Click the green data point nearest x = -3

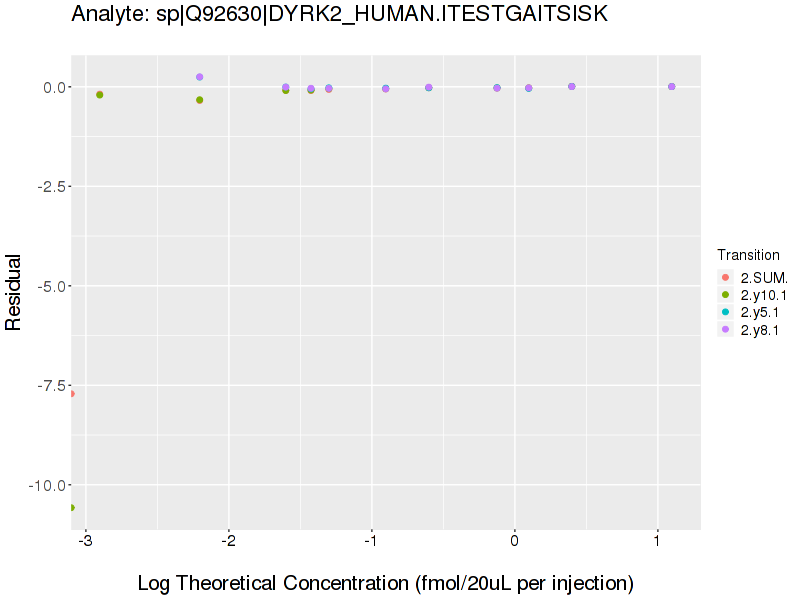(x=99, y=95)
